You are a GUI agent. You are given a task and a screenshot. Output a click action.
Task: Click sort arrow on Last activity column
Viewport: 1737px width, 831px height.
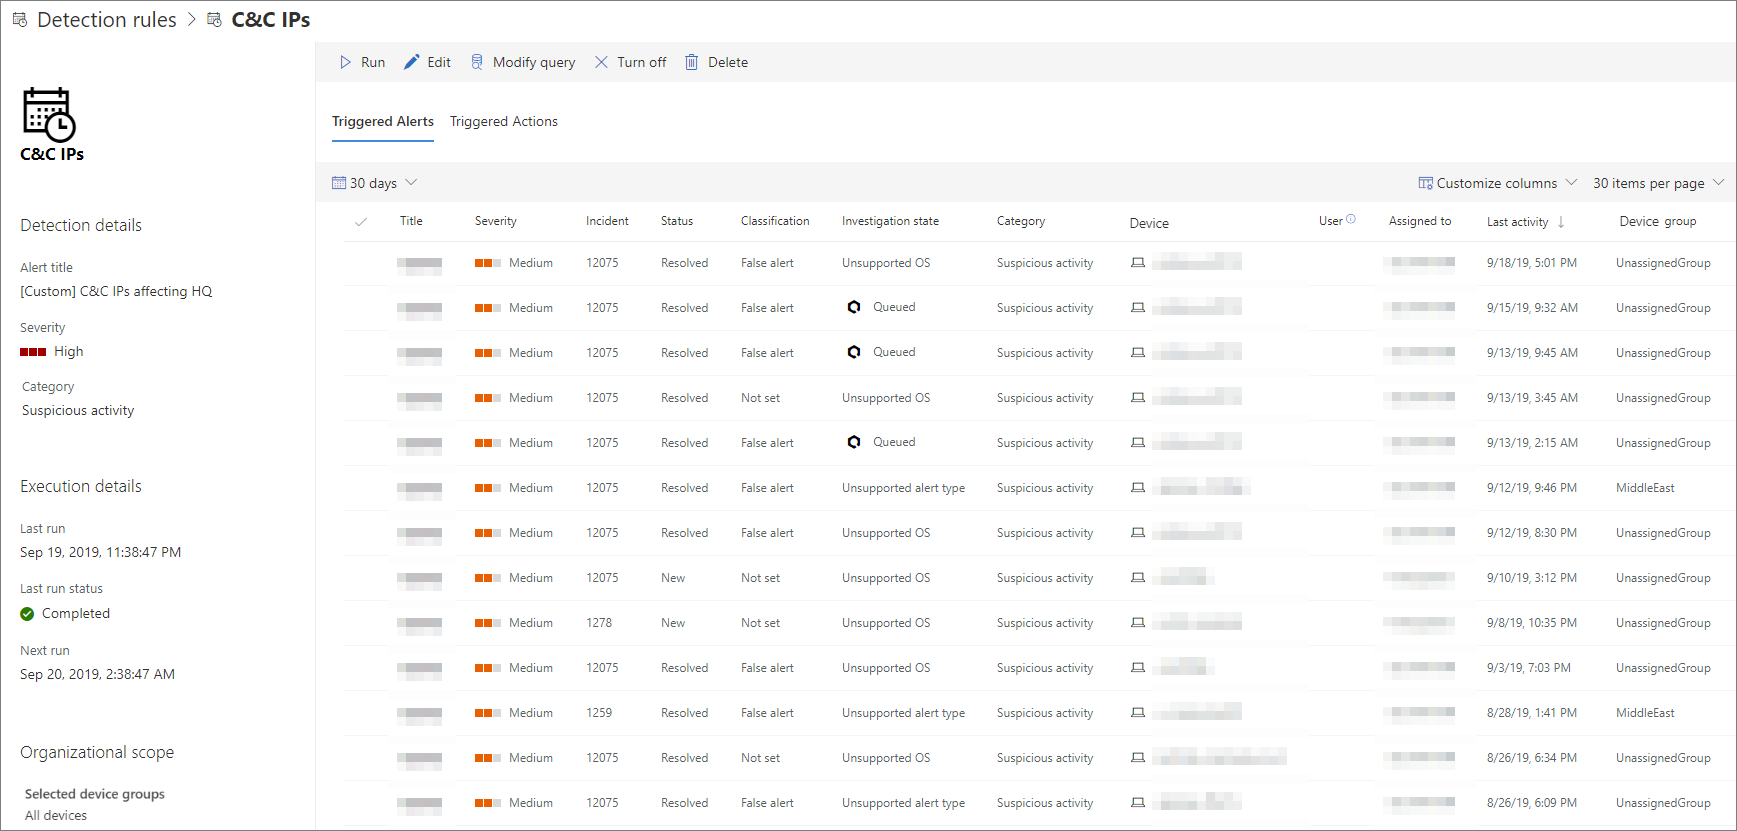(1561, 222)
